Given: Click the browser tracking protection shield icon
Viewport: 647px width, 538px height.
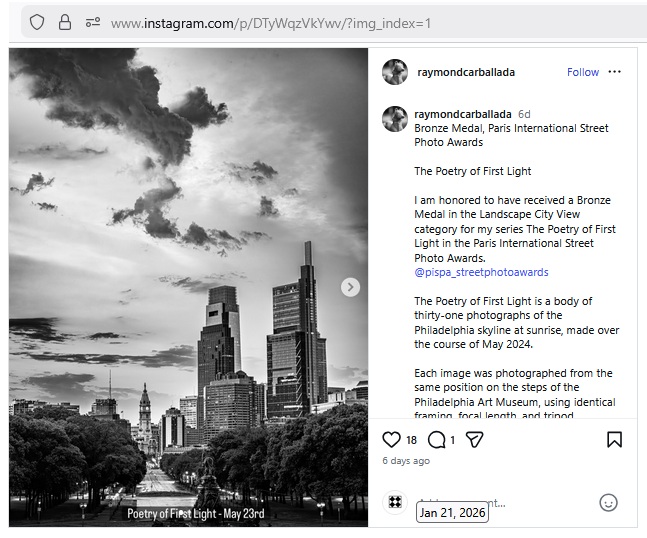Looking at the screenshot, I should (x=37, y=22).
